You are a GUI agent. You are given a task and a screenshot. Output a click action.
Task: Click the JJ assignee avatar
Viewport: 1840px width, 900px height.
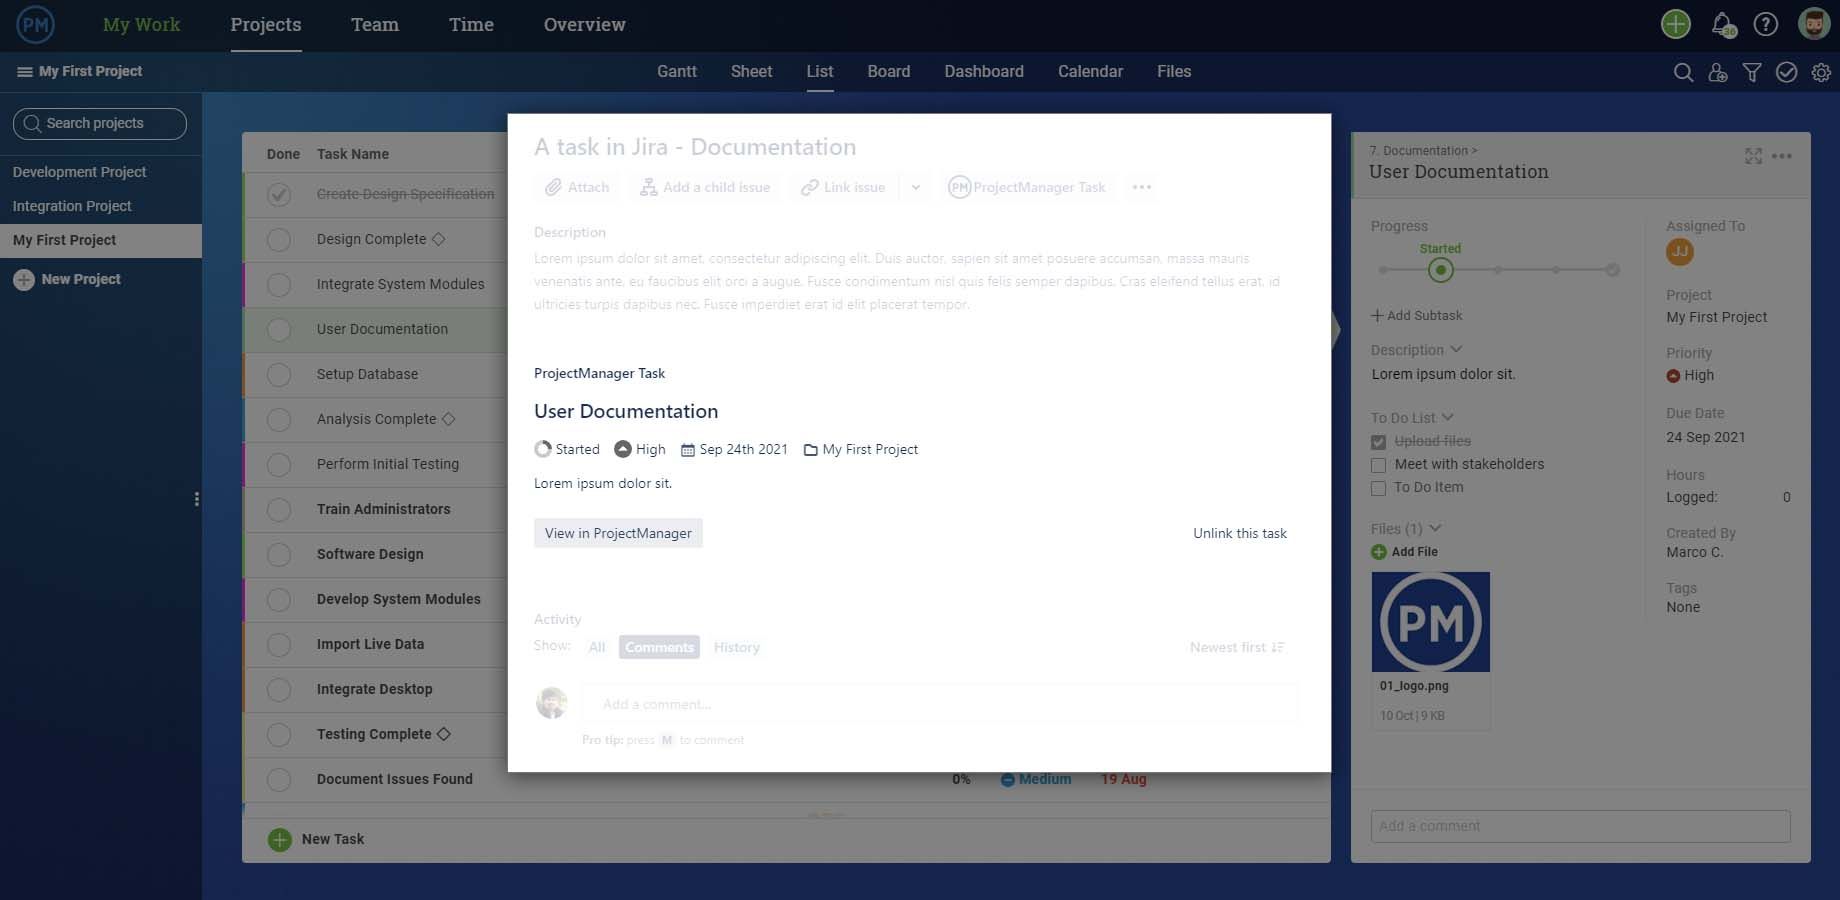pyautogui.click(x=1680, y=252)
